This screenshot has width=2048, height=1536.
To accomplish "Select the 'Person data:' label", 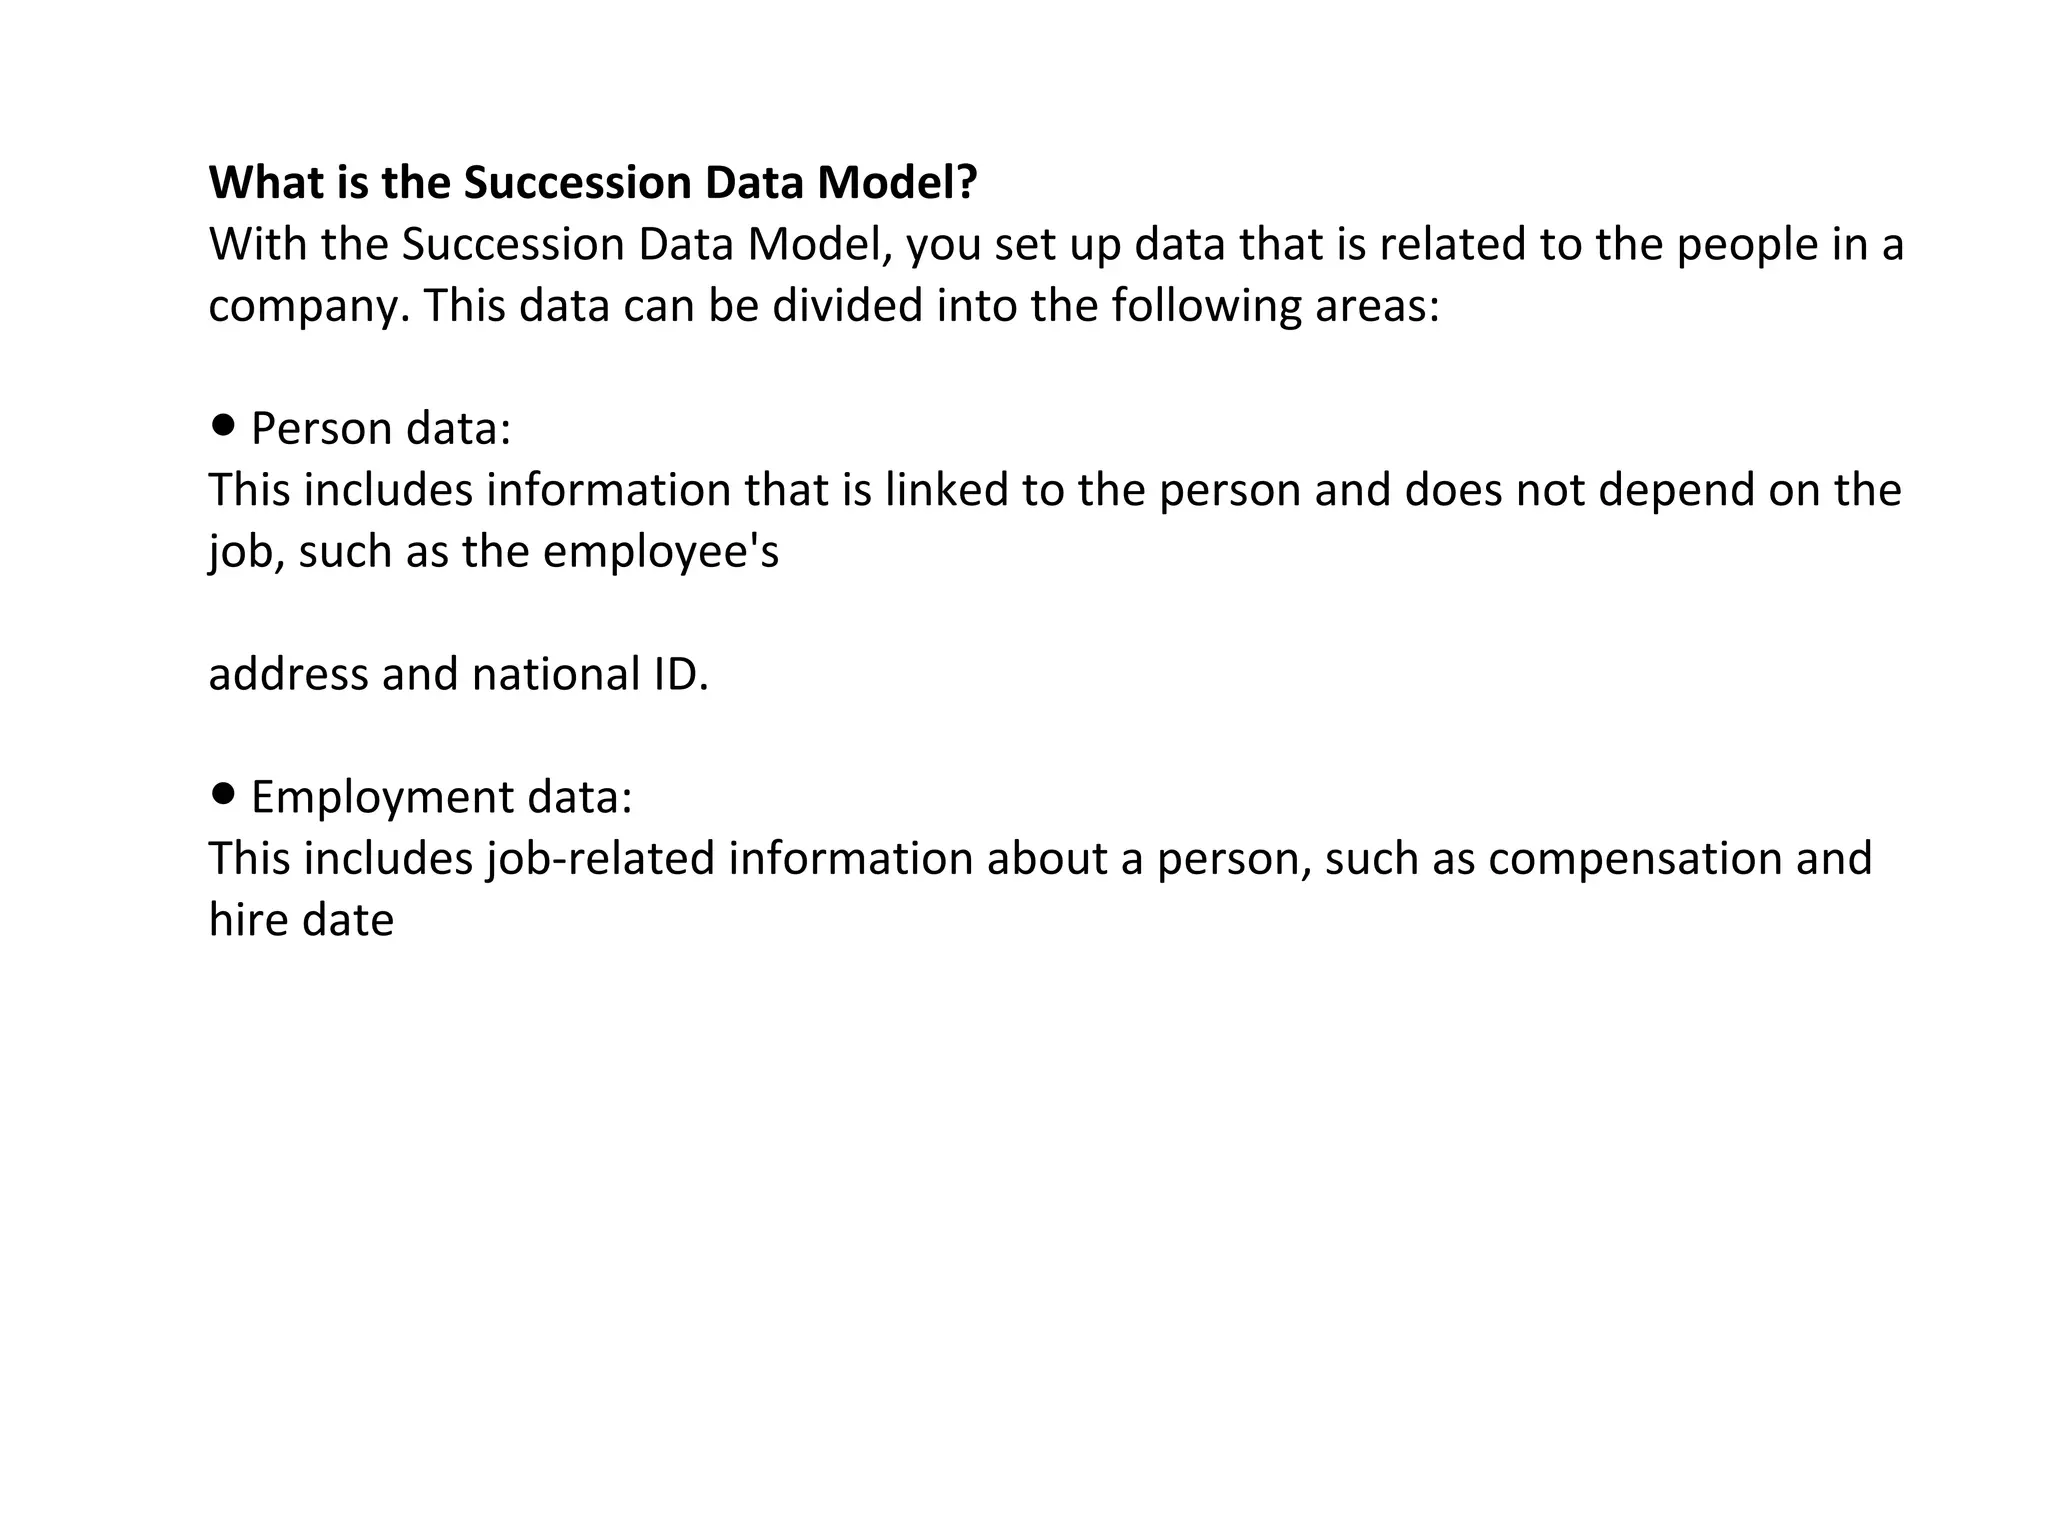I will [x=381, y=429].
